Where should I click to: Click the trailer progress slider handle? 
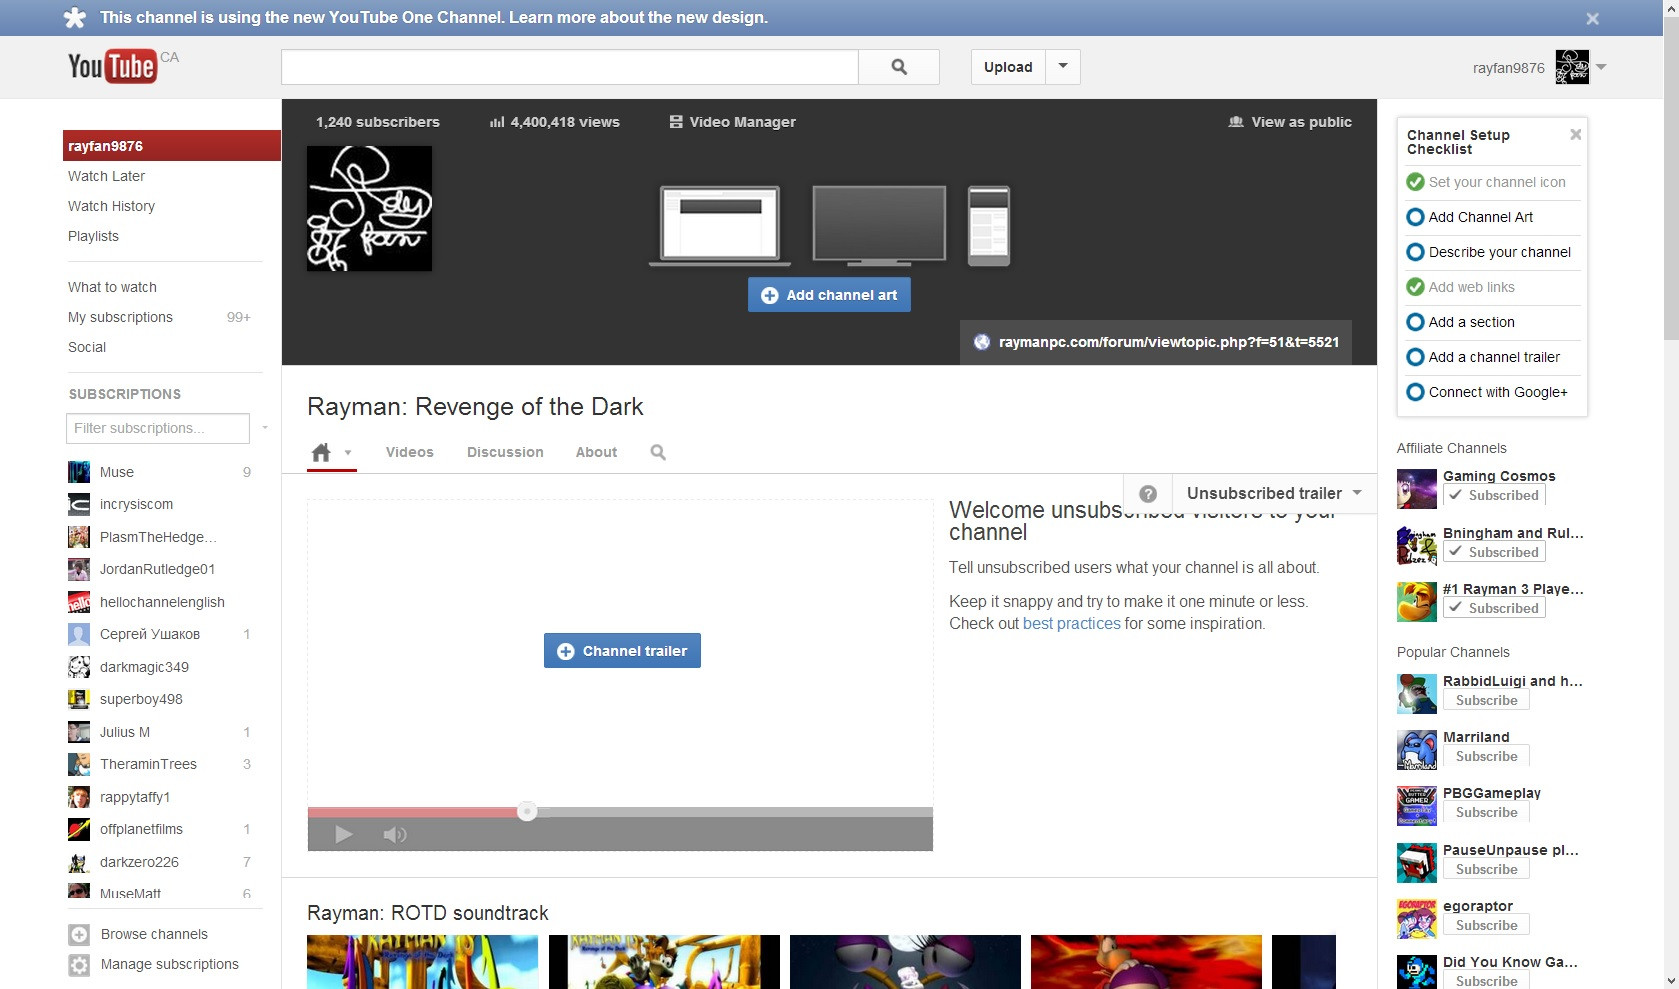pos(527,811)
